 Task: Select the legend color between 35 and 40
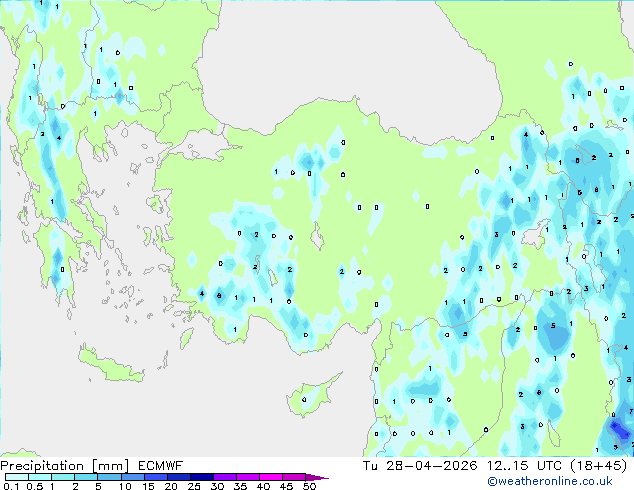248,477
